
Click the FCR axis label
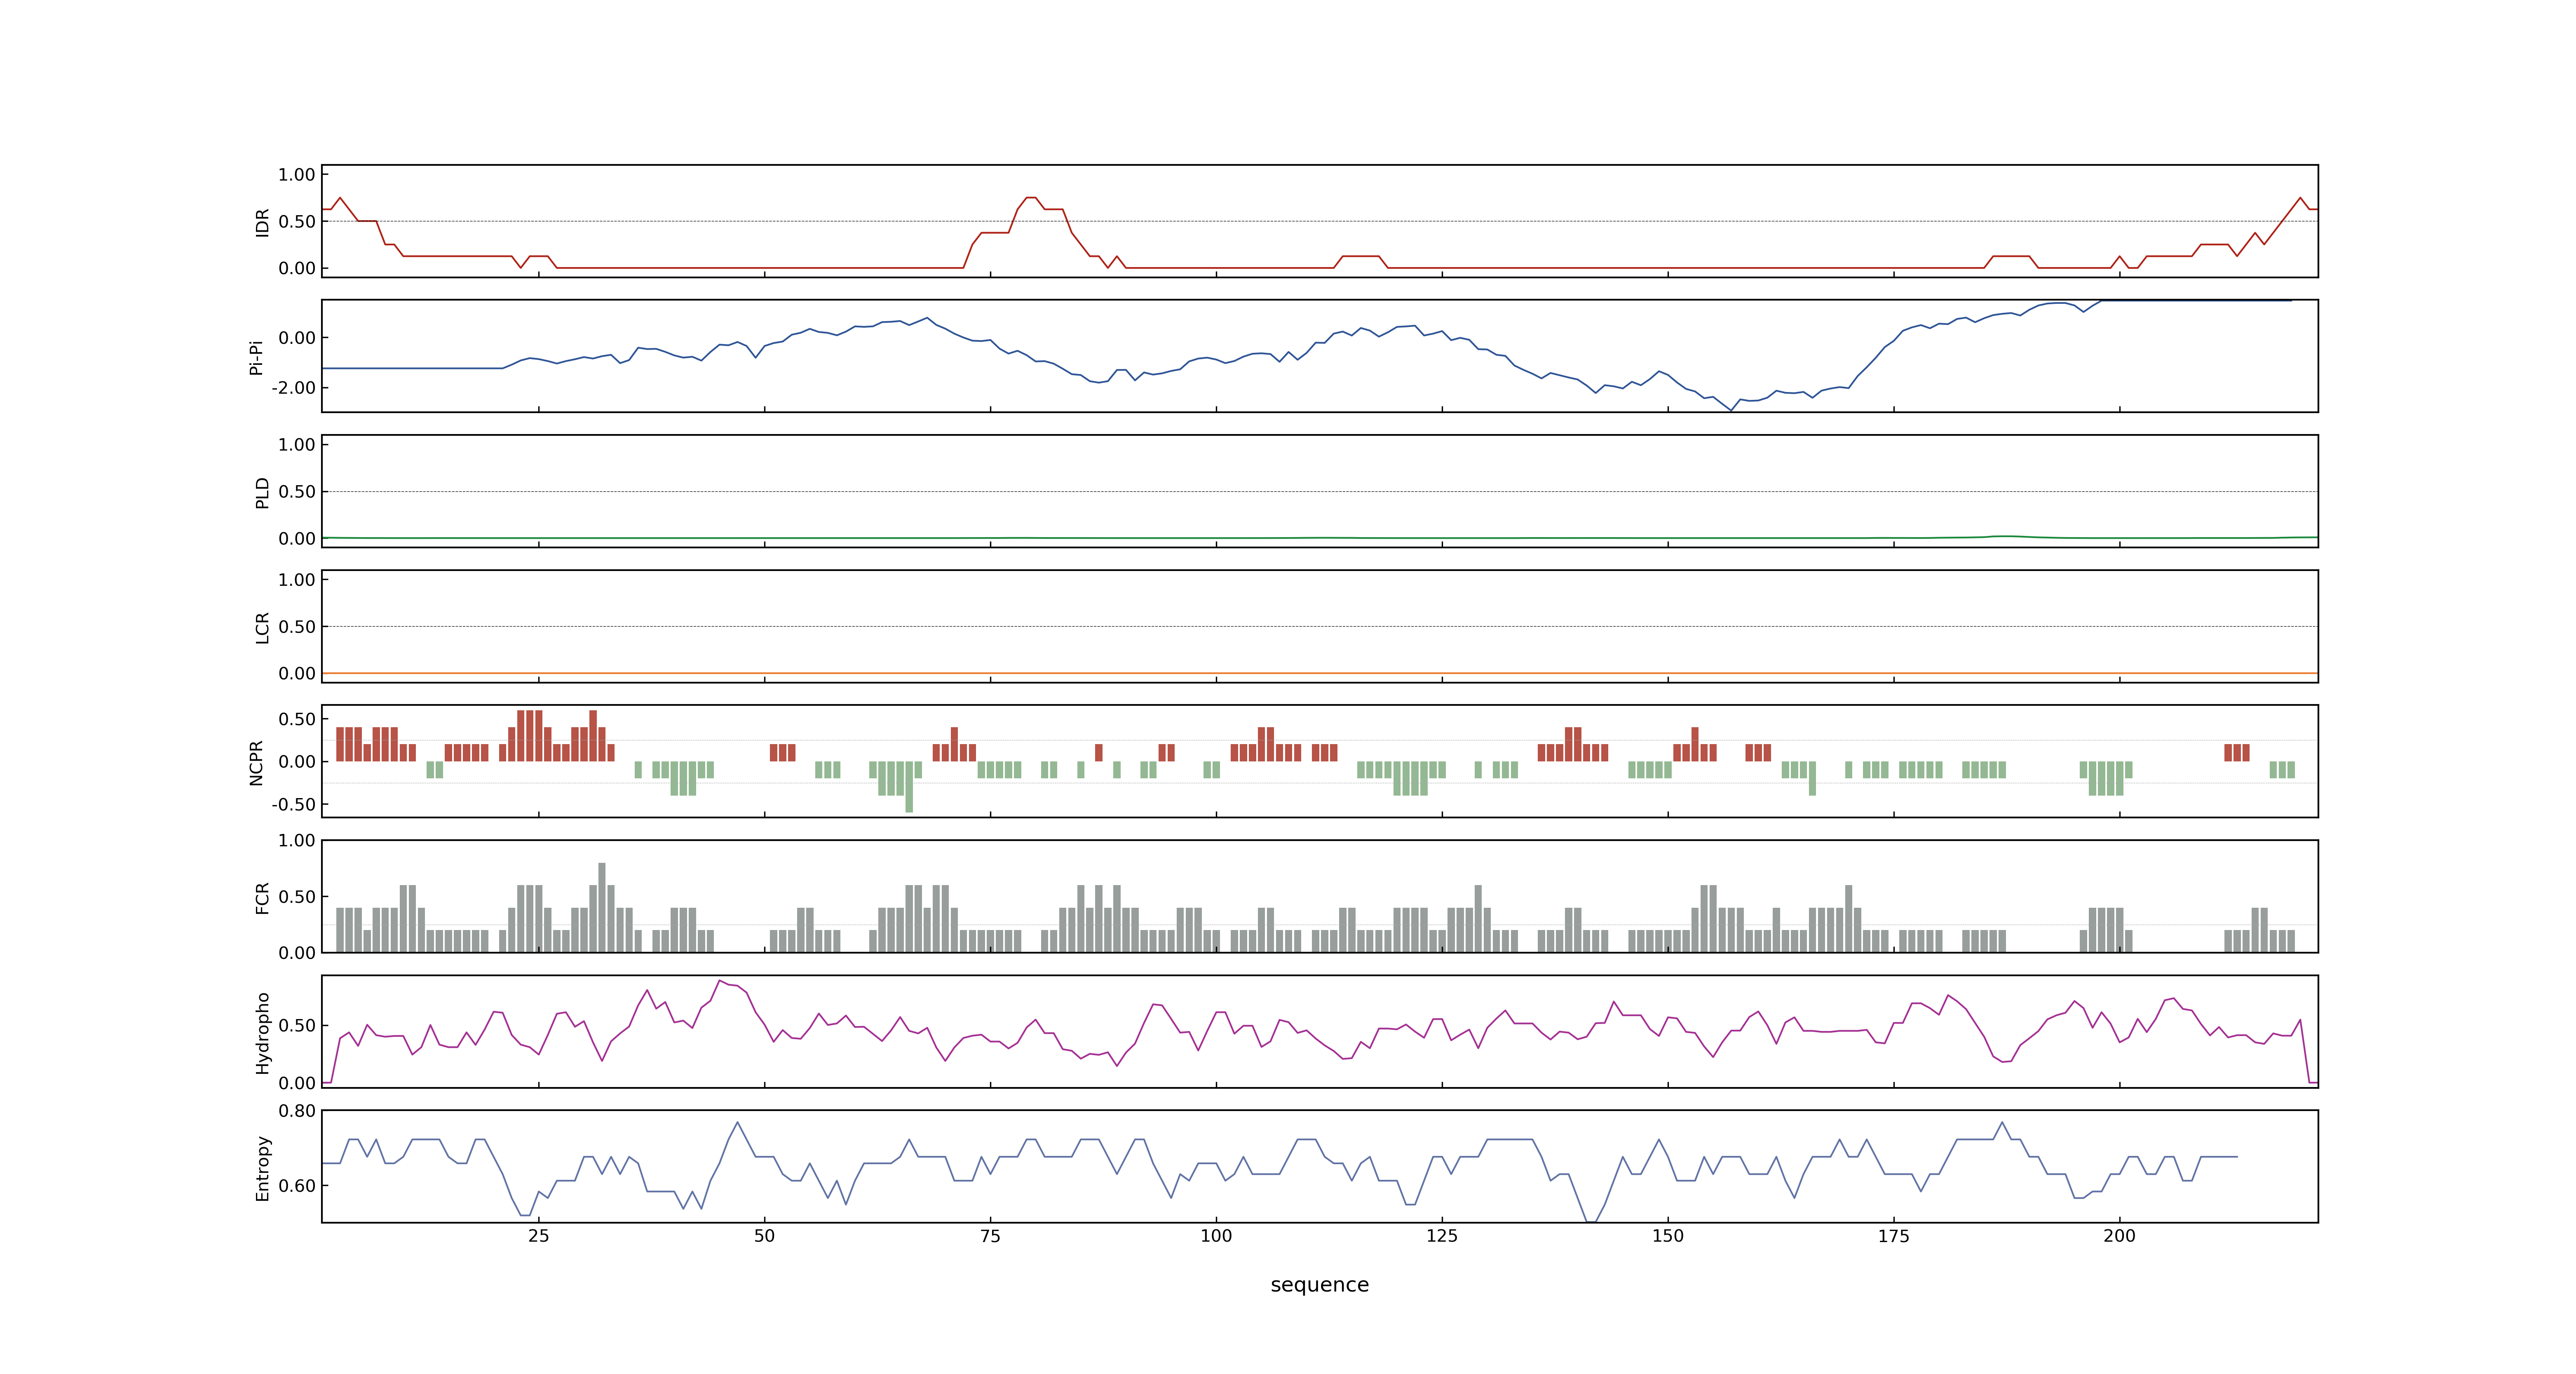262,897
